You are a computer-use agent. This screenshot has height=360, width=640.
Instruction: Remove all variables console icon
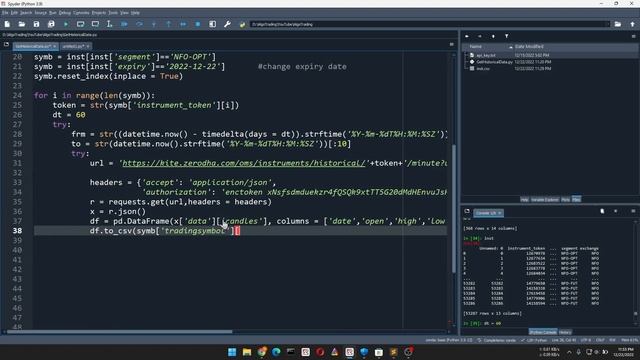(x=602, y=211)
